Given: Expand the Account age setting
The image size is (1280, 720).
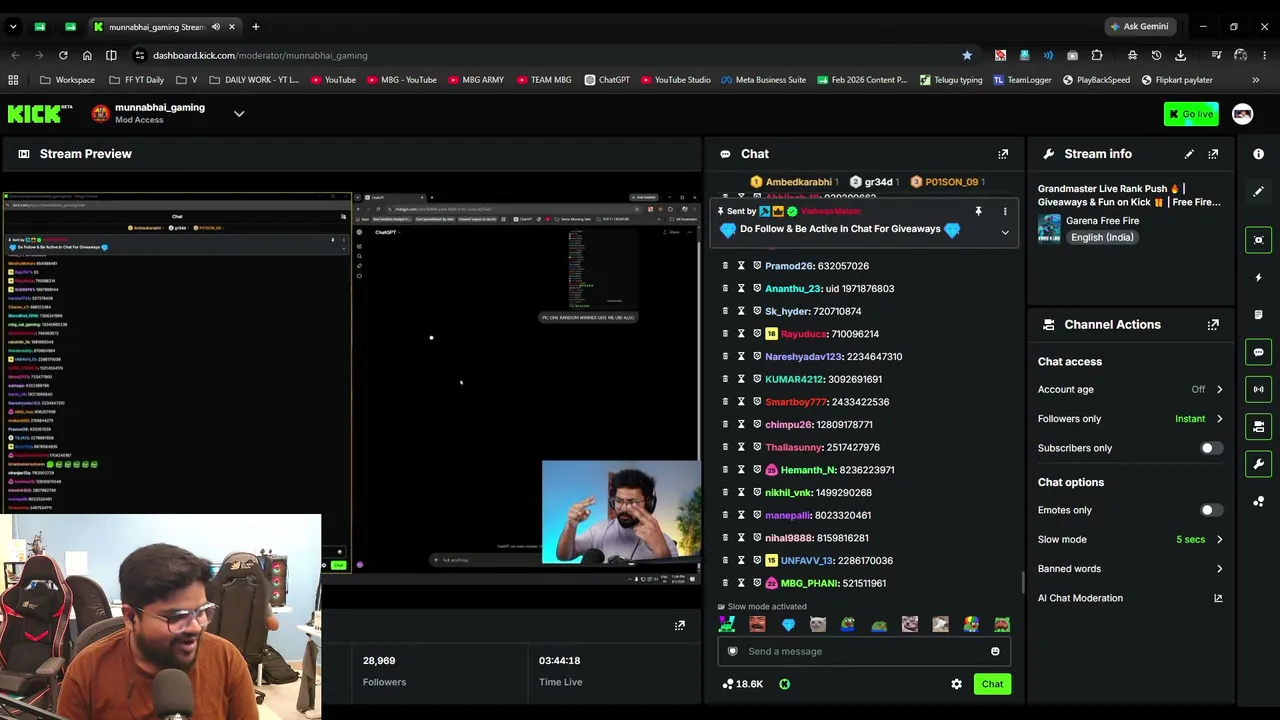Looking at the screenshot, I should pos(1219,389).
